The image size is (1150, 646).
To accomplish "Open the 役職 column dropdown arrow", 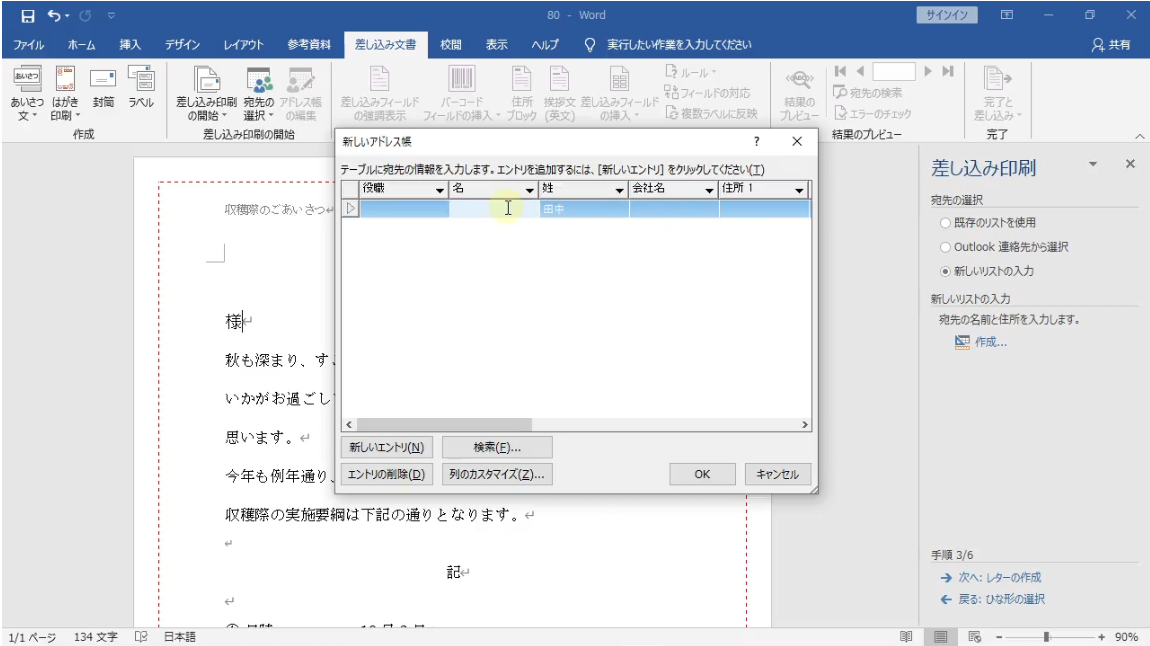I will (x=439, y=190).
